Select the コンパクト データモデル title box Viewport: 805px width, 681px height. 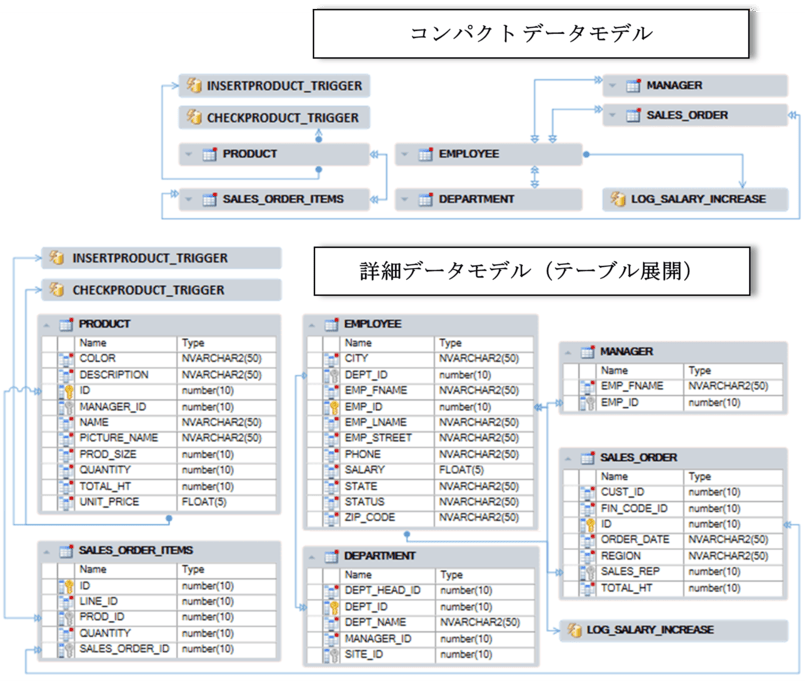(530, 34)
